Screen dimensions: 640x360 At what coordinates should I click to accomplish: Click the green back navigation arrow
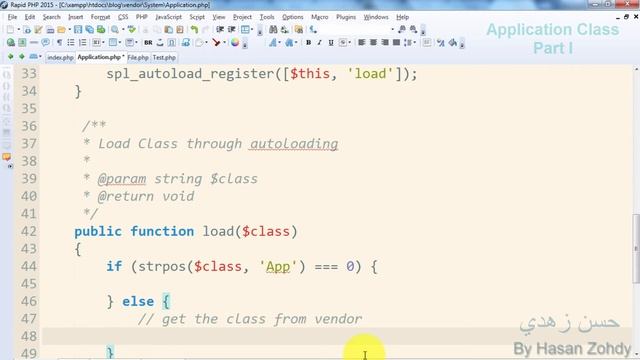(11, 57)
